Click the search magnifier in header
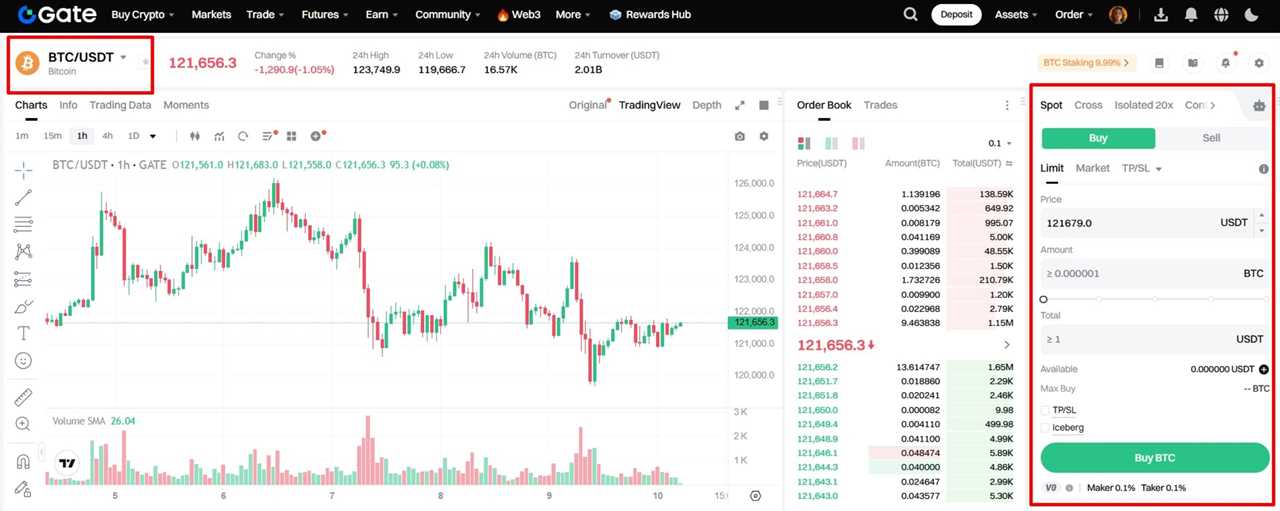The image size is (1280, 511). coord(910,15)
